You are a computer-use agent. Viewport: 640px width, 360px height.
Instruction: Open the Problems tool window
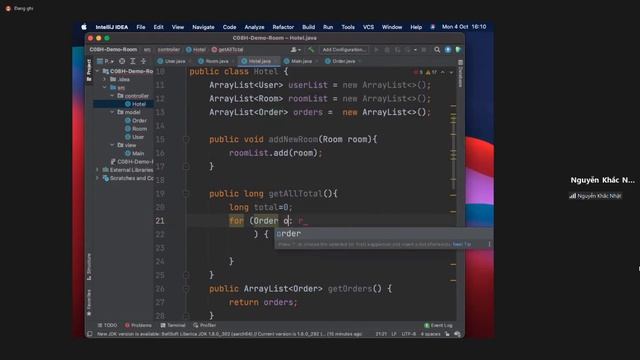[138, 326]
